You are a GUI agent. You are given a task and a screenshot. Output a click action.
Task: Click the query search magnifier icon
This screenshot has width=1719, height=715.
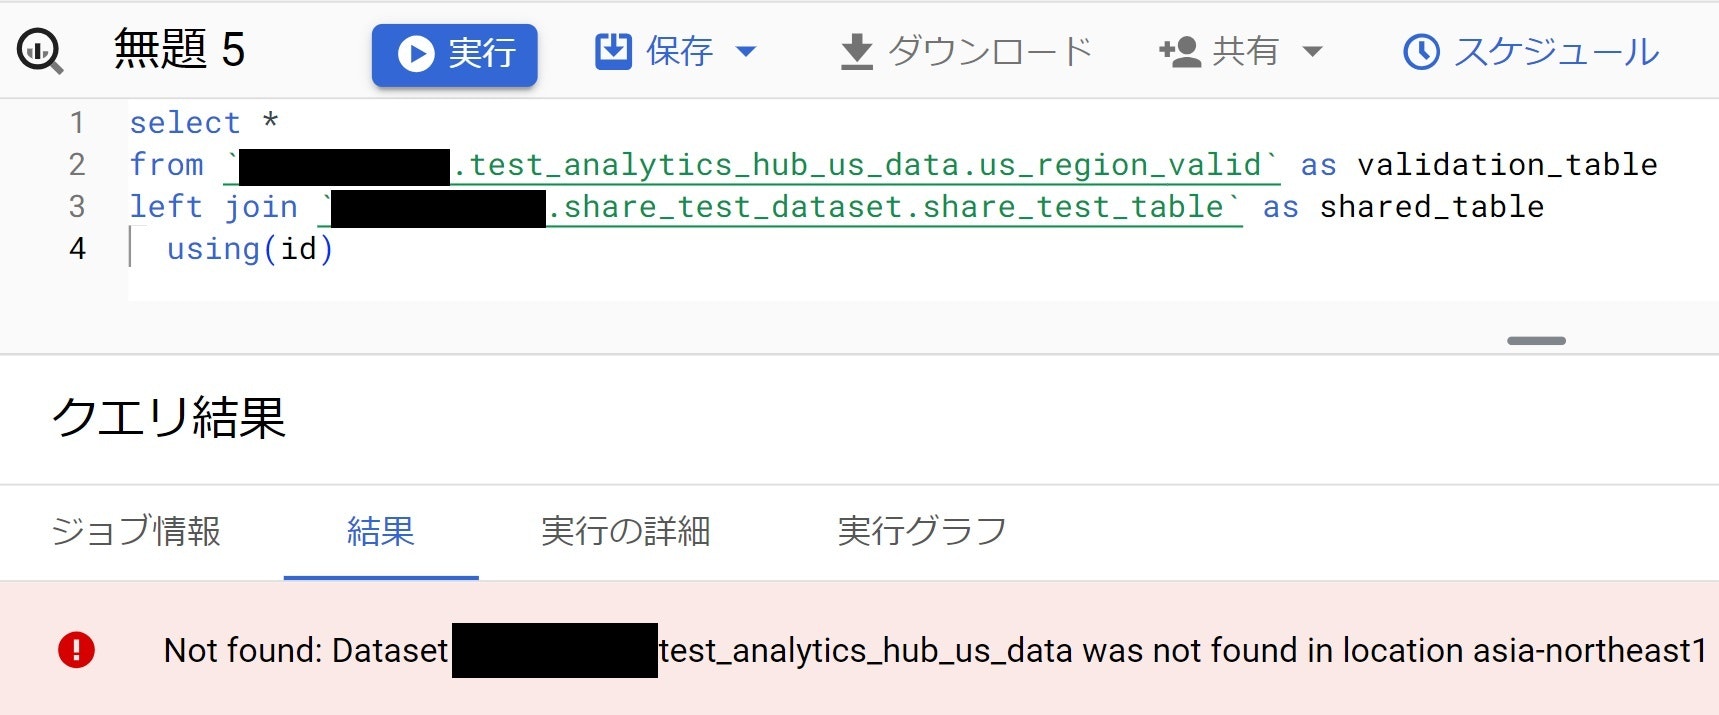click(x=39, y=50)
